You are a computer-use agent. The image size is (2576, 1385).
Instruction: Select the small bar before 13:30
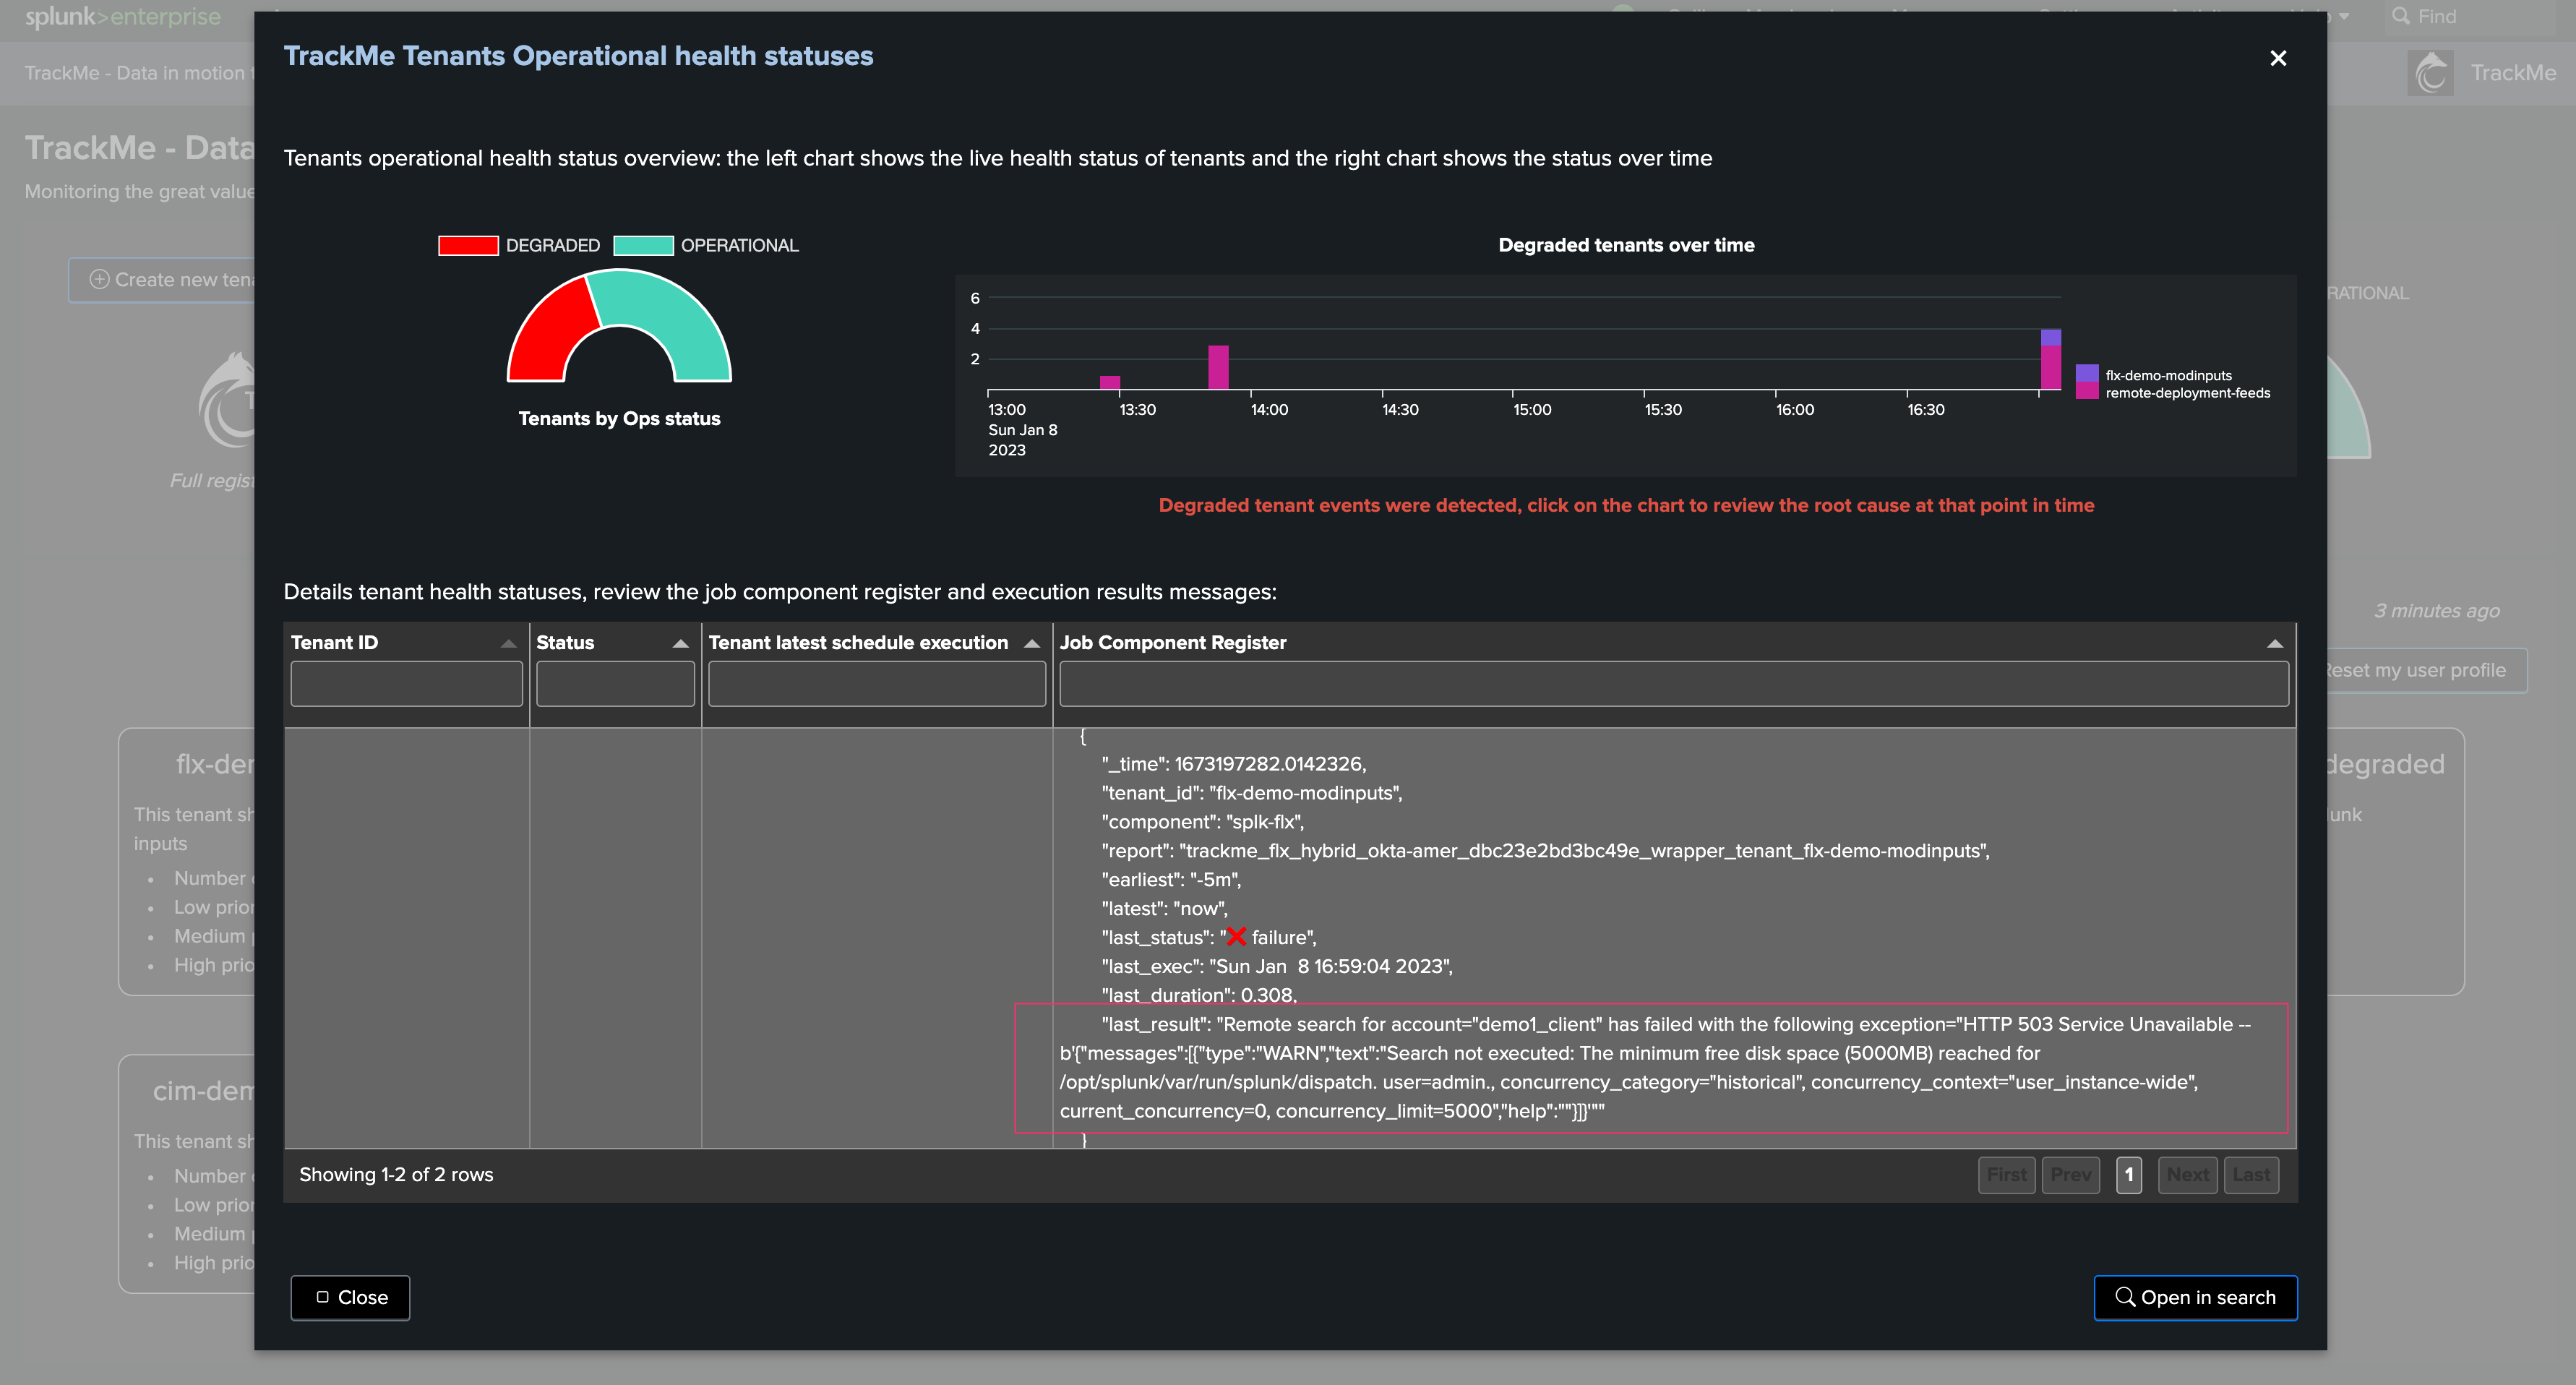1109,382
